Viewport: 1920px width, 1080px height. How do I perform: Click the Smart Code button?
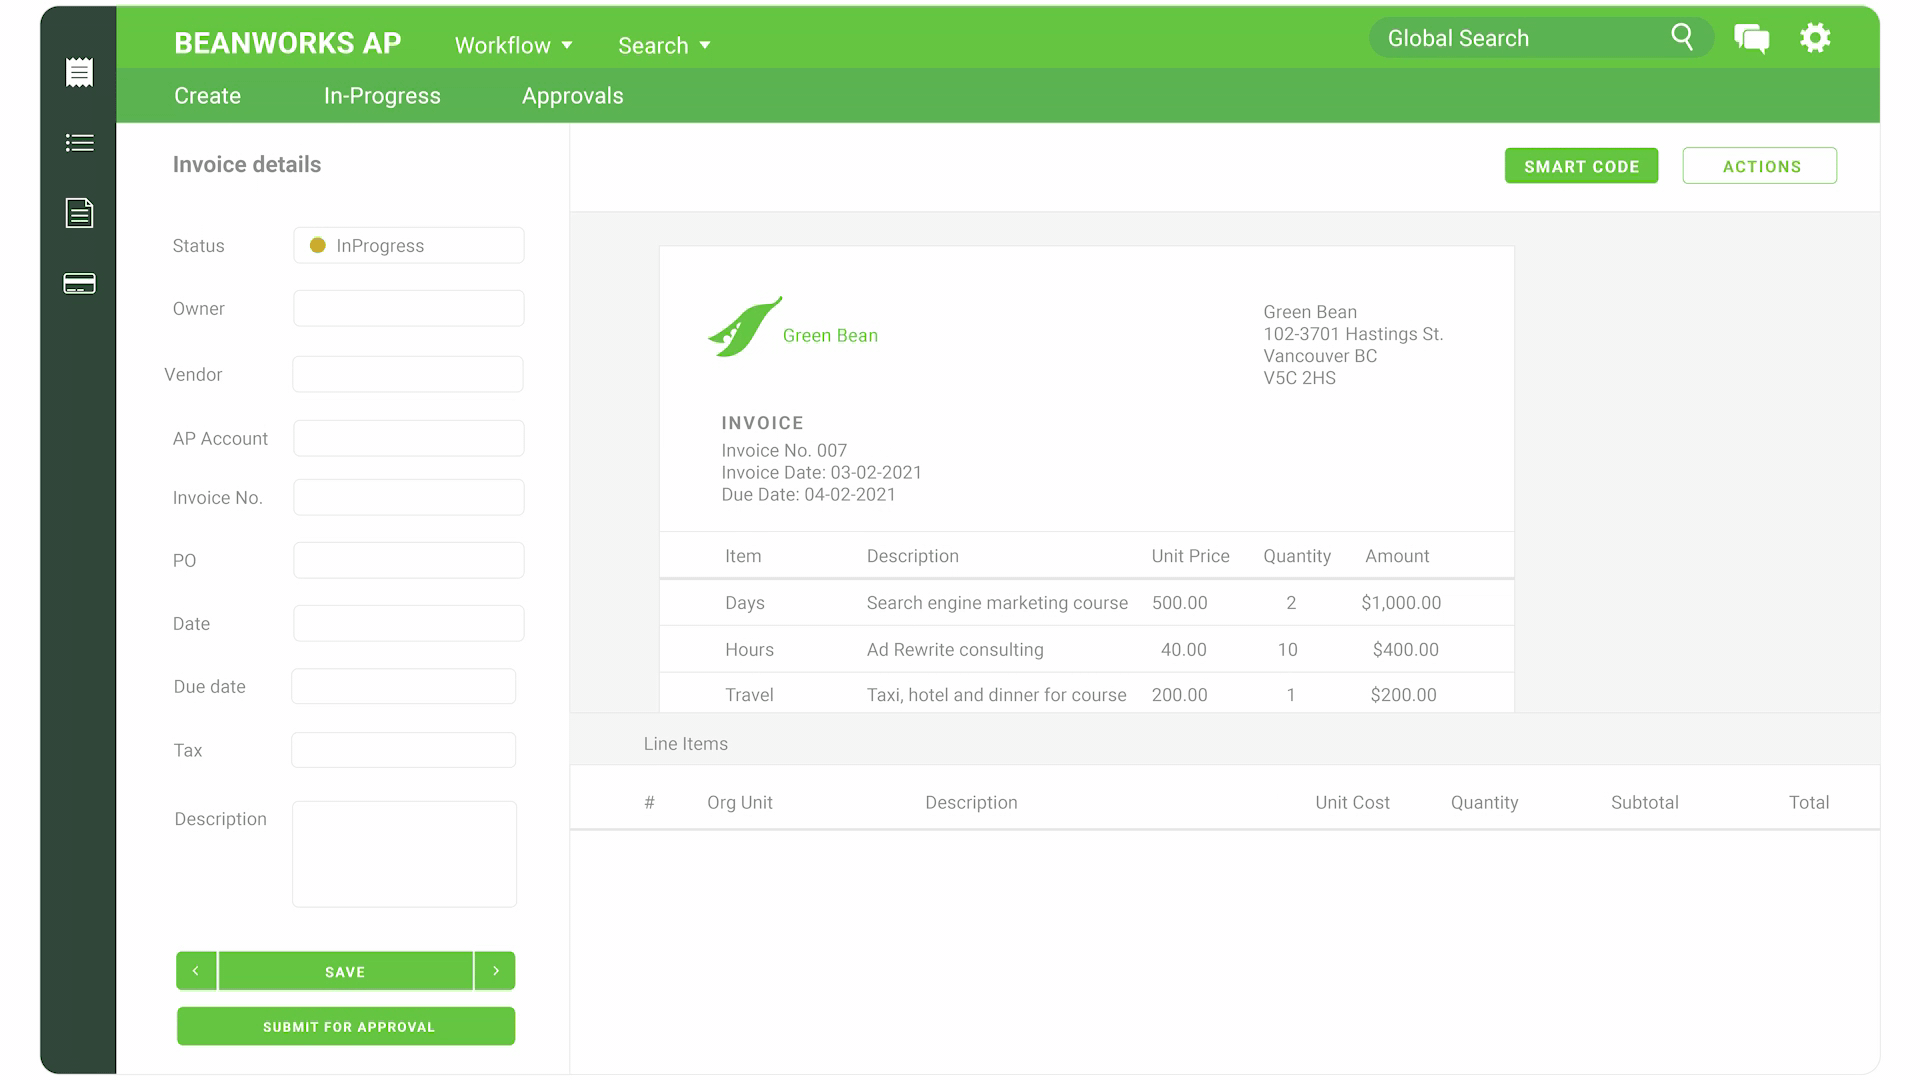tap(1581, 166)
